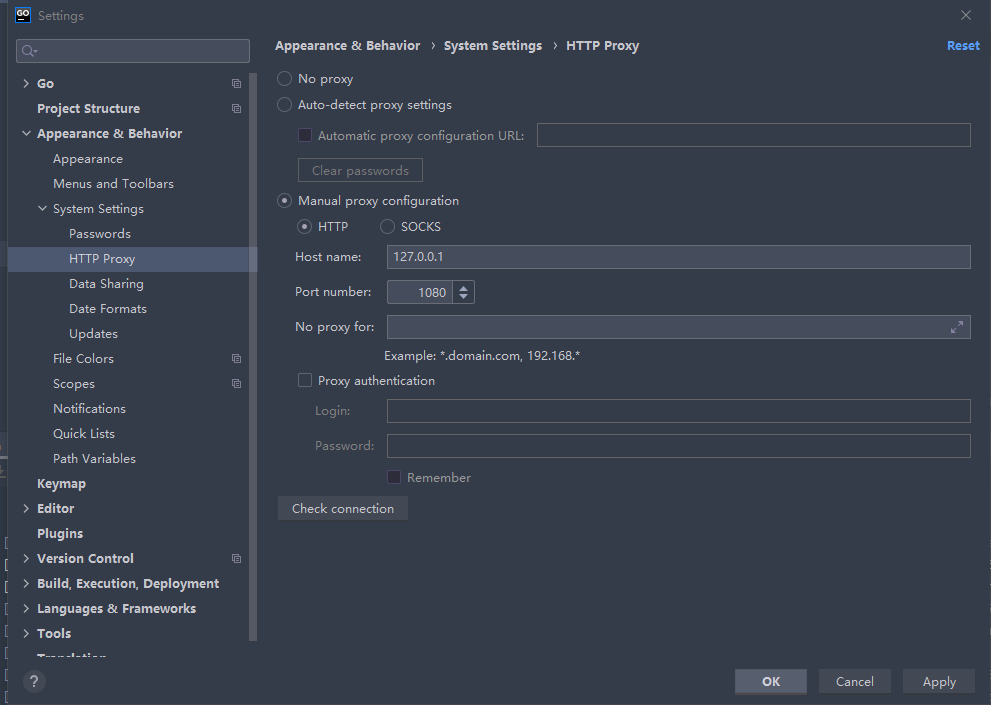Open help with the question mark button
Image resolution: width=991 pixels, height=705 pixels.
pyautogui.click(x=34, y=681)
